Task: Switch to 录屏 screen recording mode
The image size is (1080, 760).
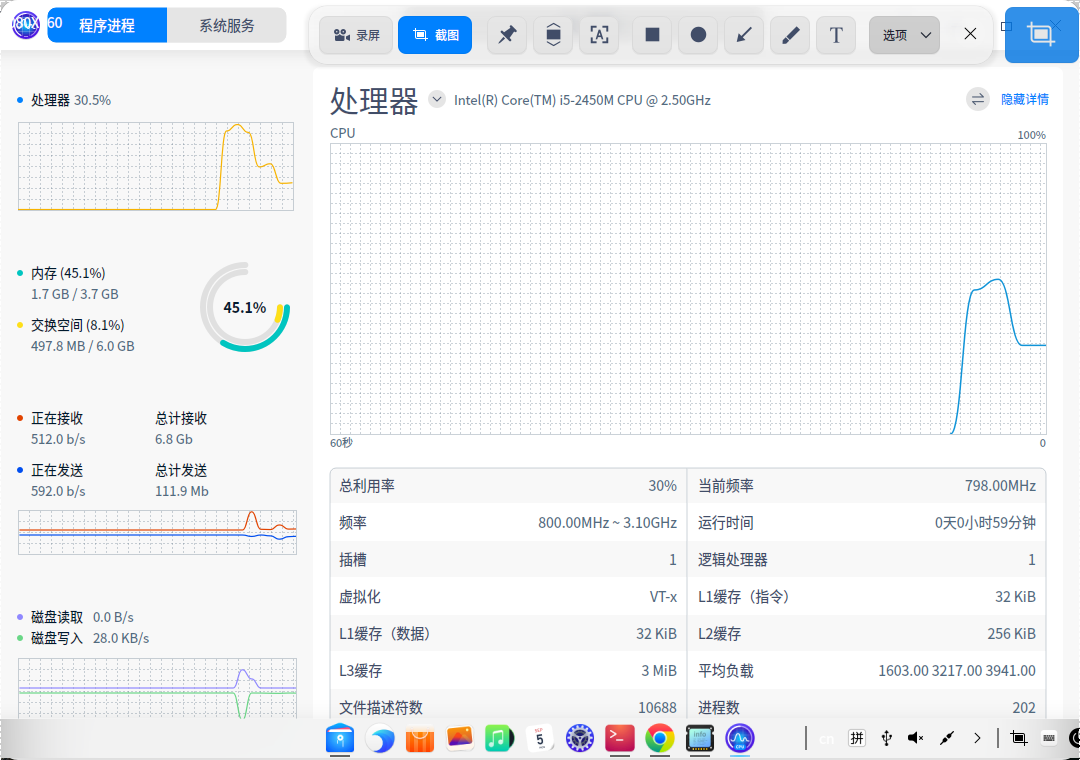Action: point(356,35)
